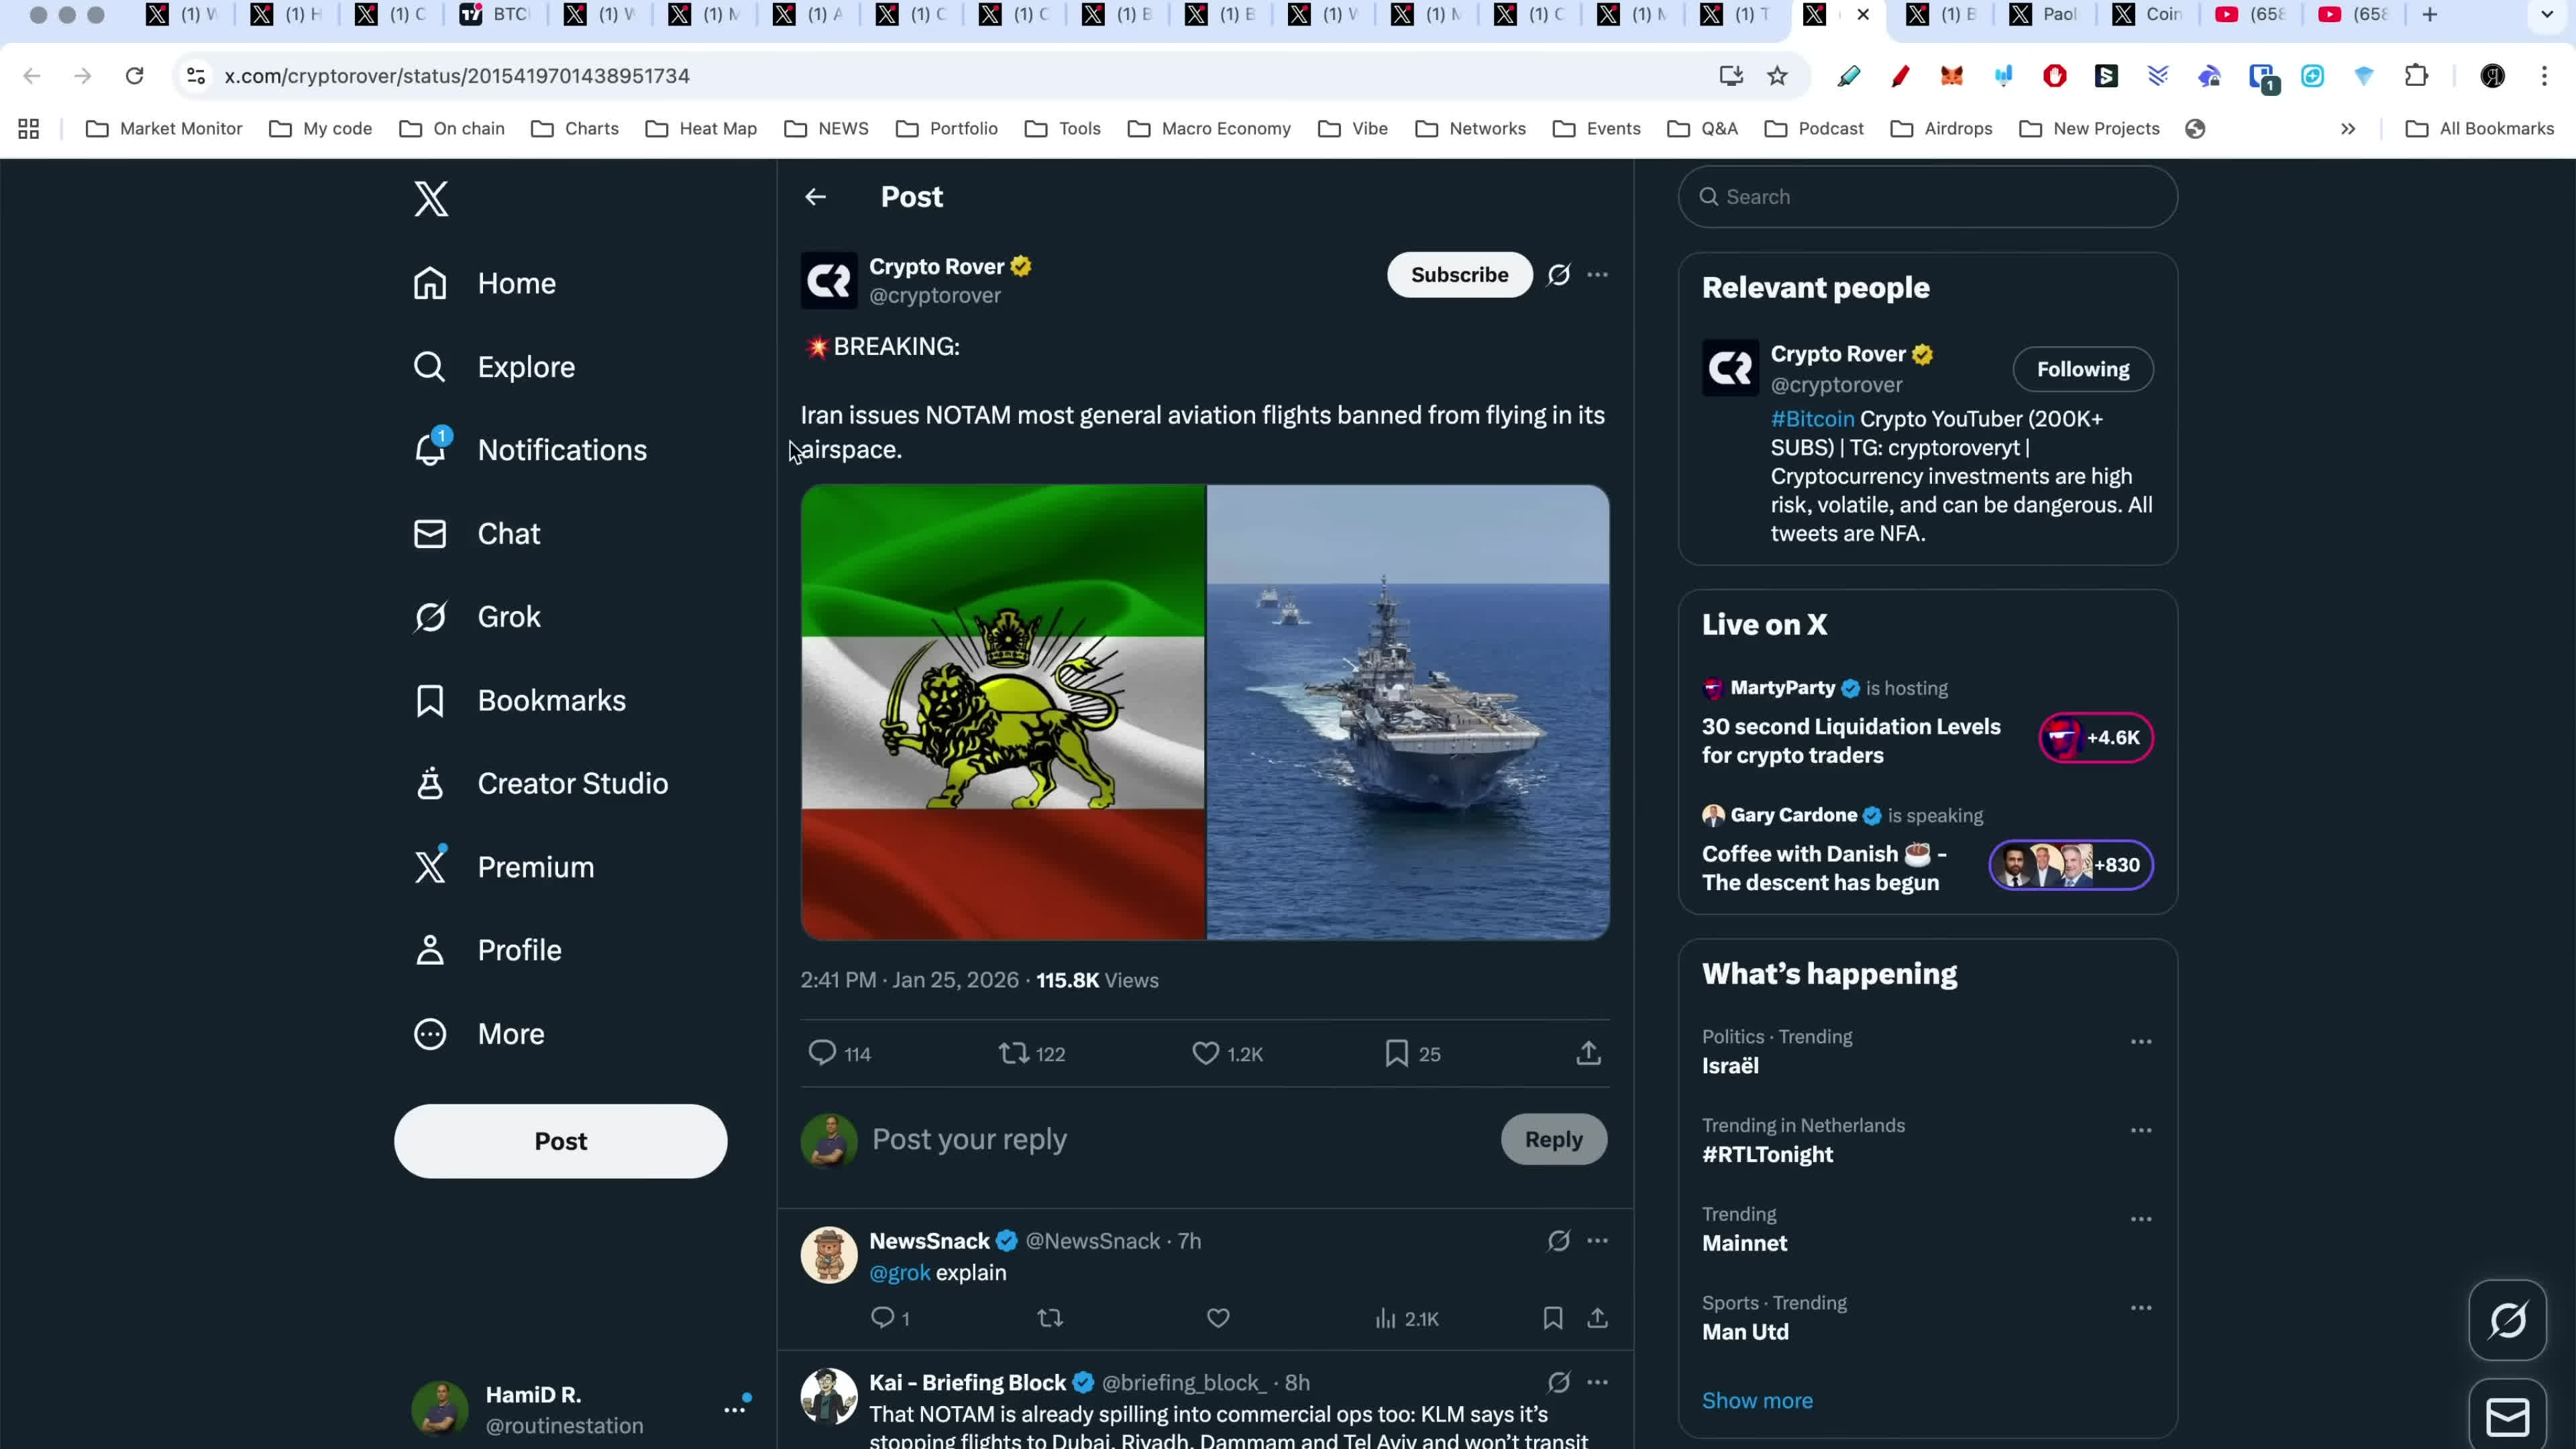
Task: Open a new browser tab
Action: 2430,15
